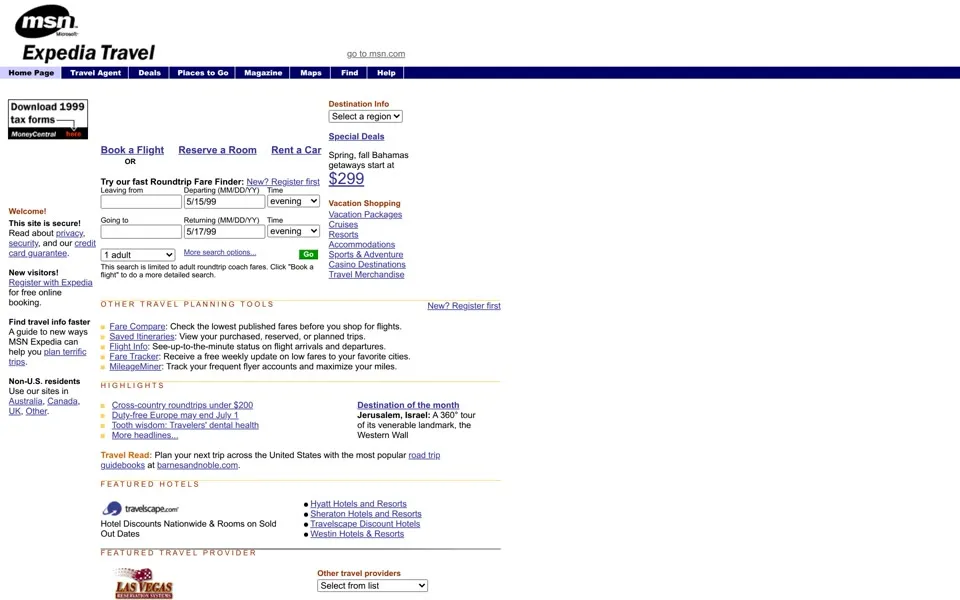This screenshot has height=600, width=960.
Task: Follow the go to msn.com link
Action: coord(376,54)
